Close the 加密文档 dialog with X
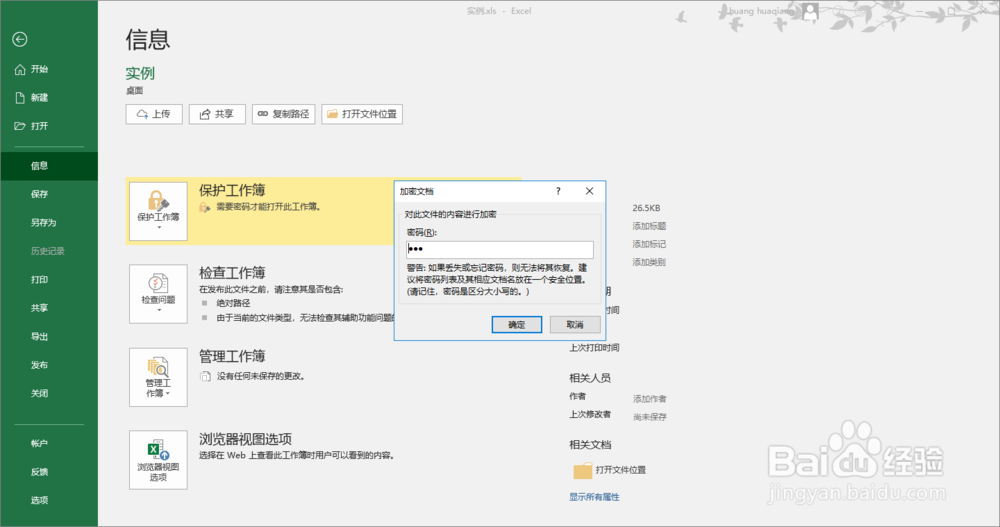 (x=589, y=191)
